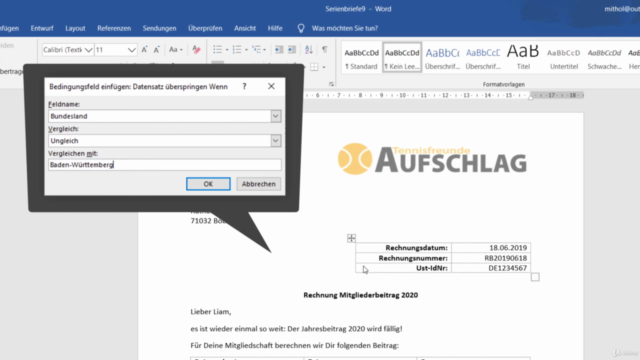
Task: Apply numbered list formatting
Action: click(237, 50)
